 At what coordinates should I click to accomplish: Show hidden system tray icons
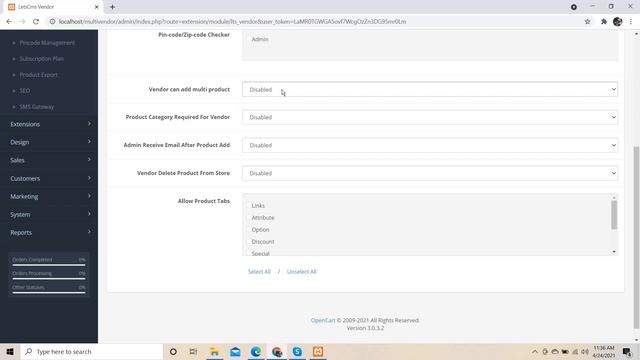point(534,351)
